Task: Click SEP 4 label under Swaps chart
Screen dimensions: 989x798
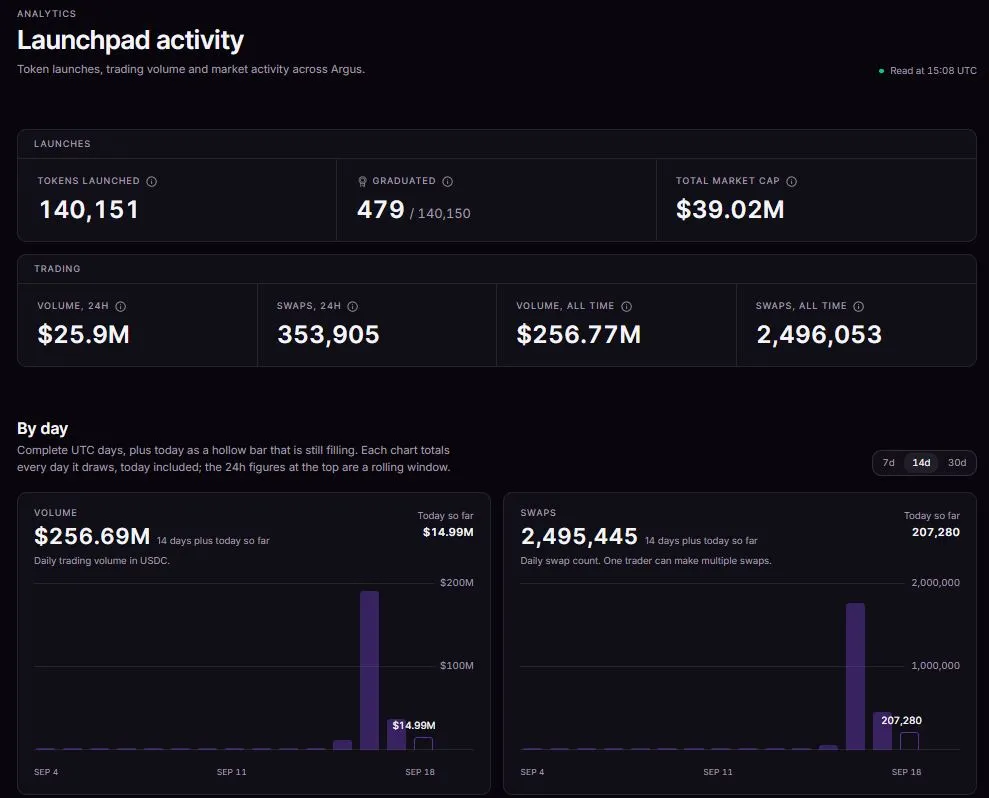Action: 532,772
